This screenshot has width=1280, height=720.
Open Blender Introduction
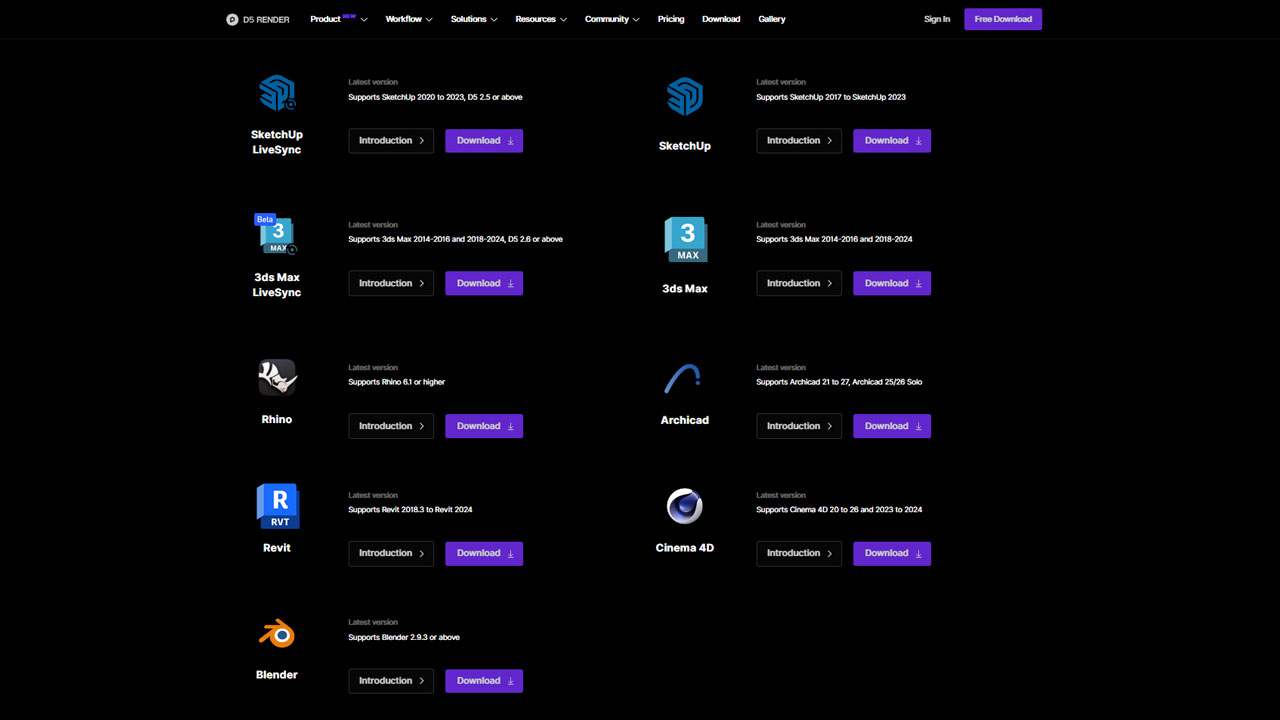click(391, 681)
